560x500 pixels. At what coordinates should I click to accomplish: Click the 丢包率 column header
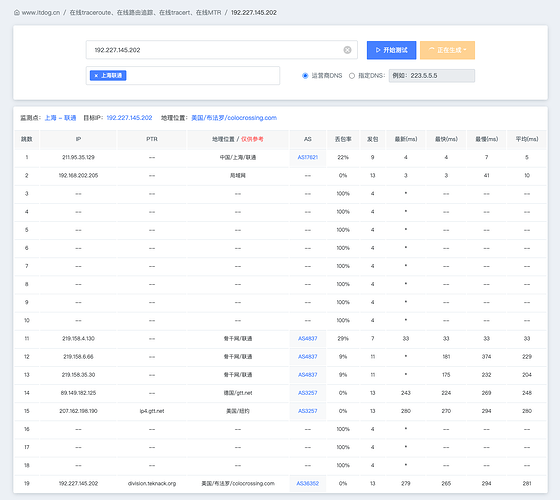pyautogui.click(x=343, y=139)
